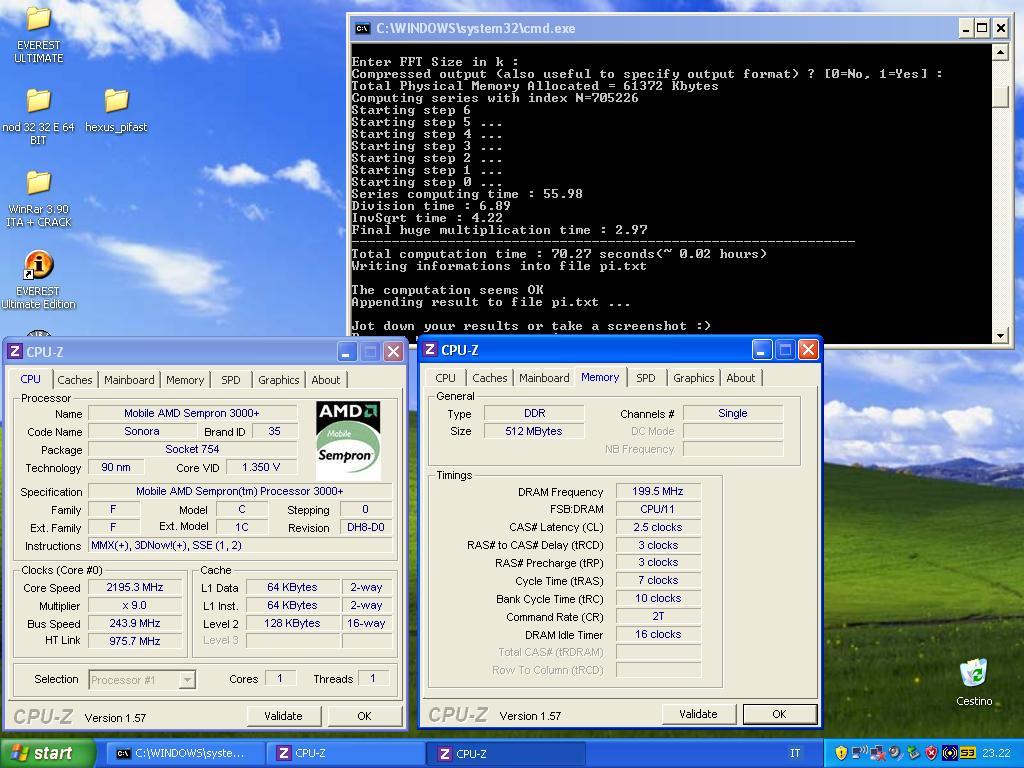This screenshot has height=768, width=1024.
Task: Select the EVEREST ULTIMATE folder icon
Action: pos(38,18)
